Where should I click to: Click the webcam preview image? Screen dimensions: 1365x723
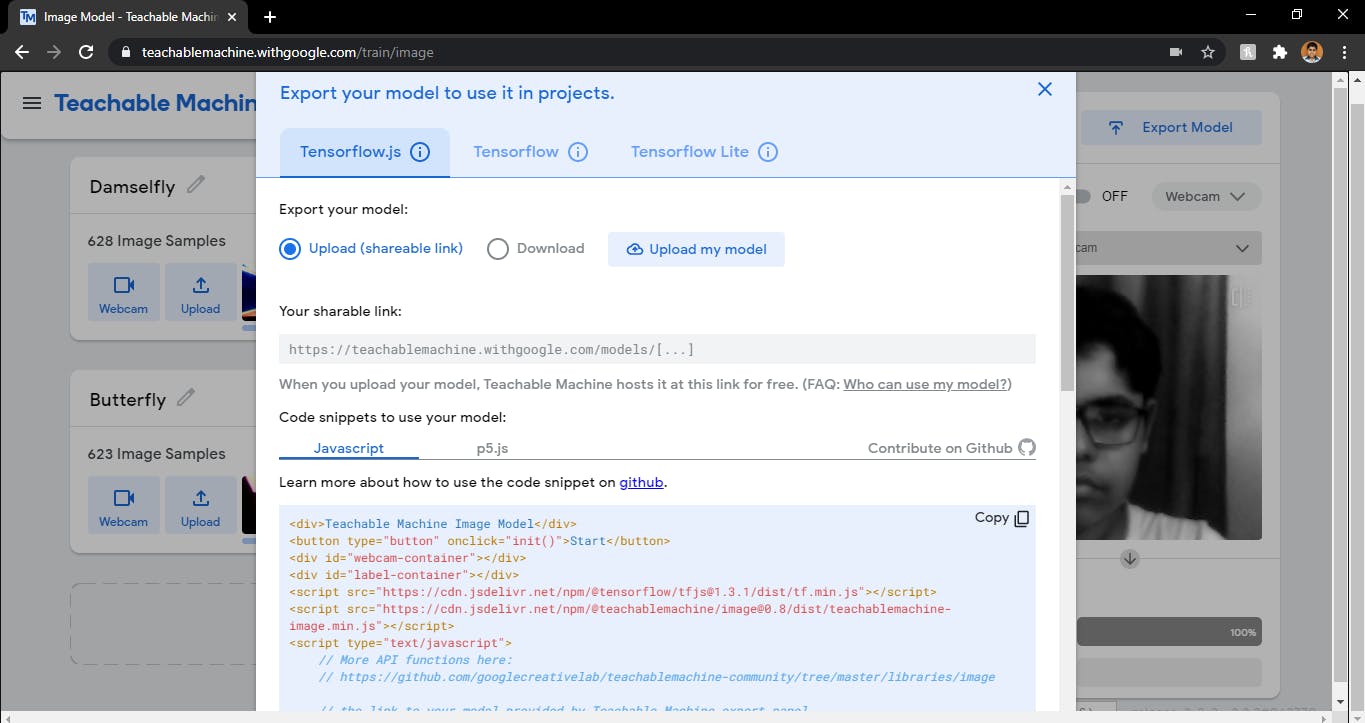[1168, 407]
